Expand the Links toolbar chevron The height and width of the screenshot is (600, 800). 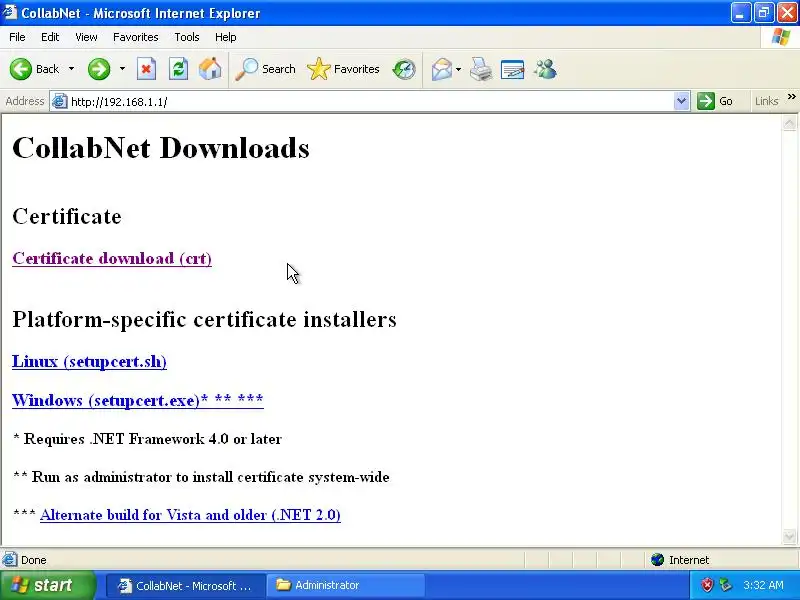[x=791, y=96]
